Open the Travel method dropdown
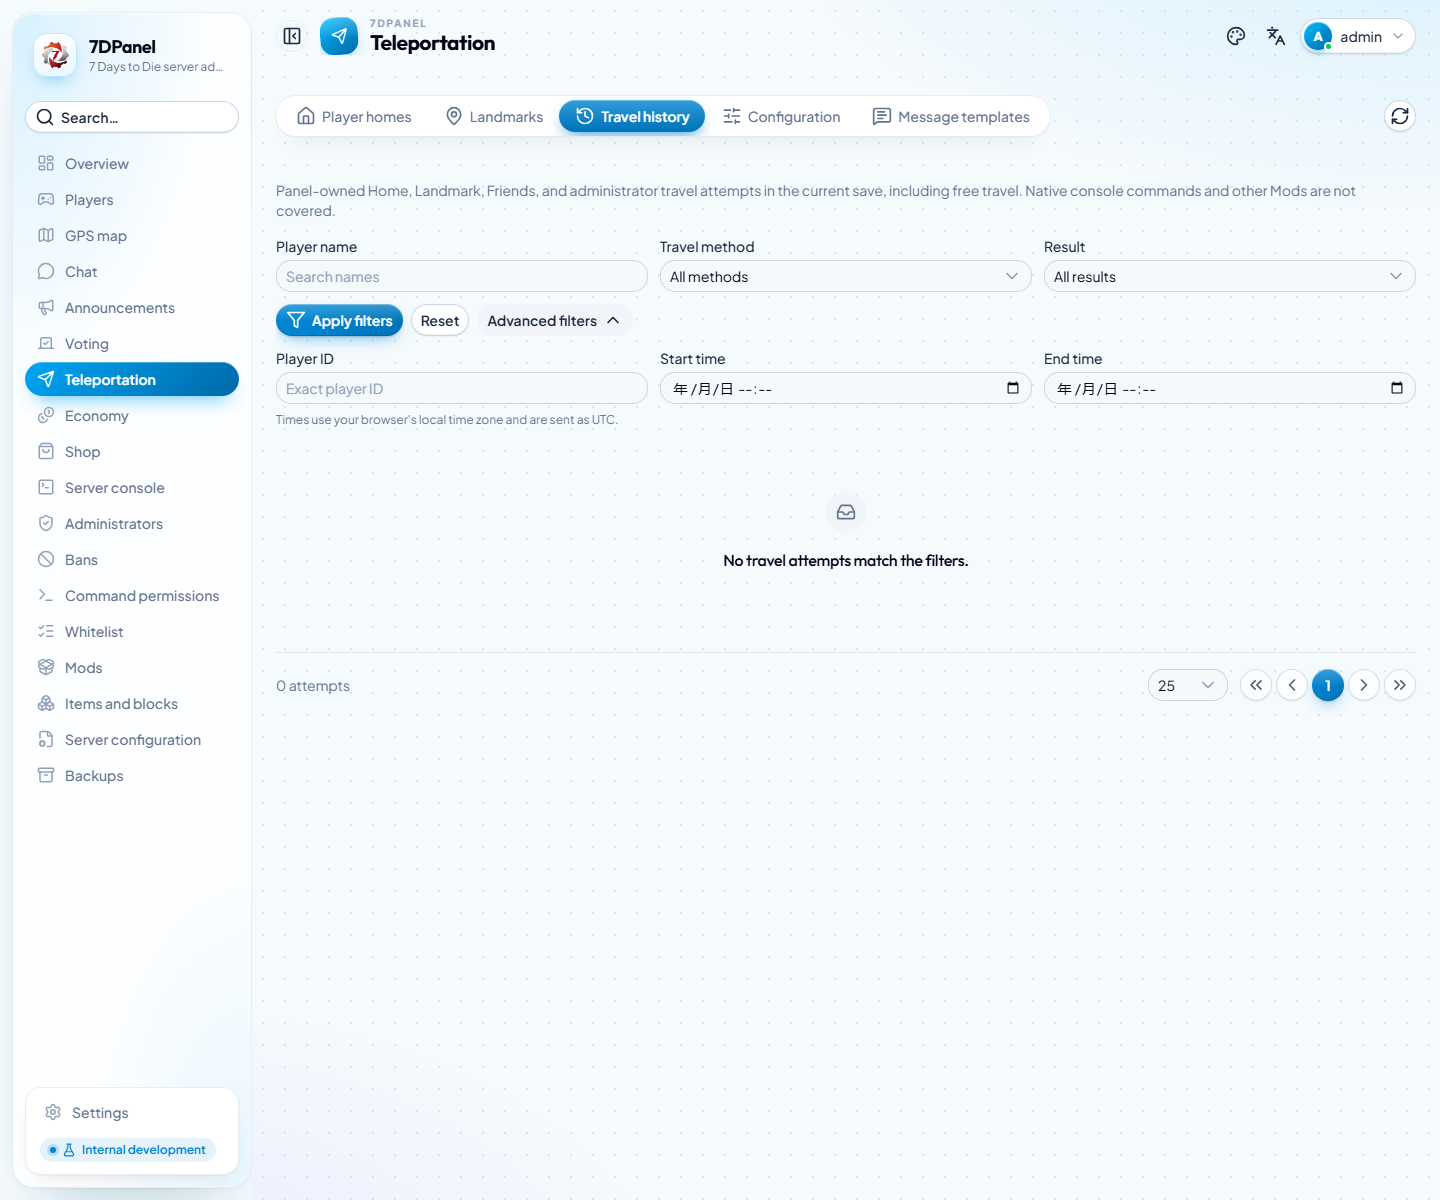1440x1200 pixels. [846, 276]
